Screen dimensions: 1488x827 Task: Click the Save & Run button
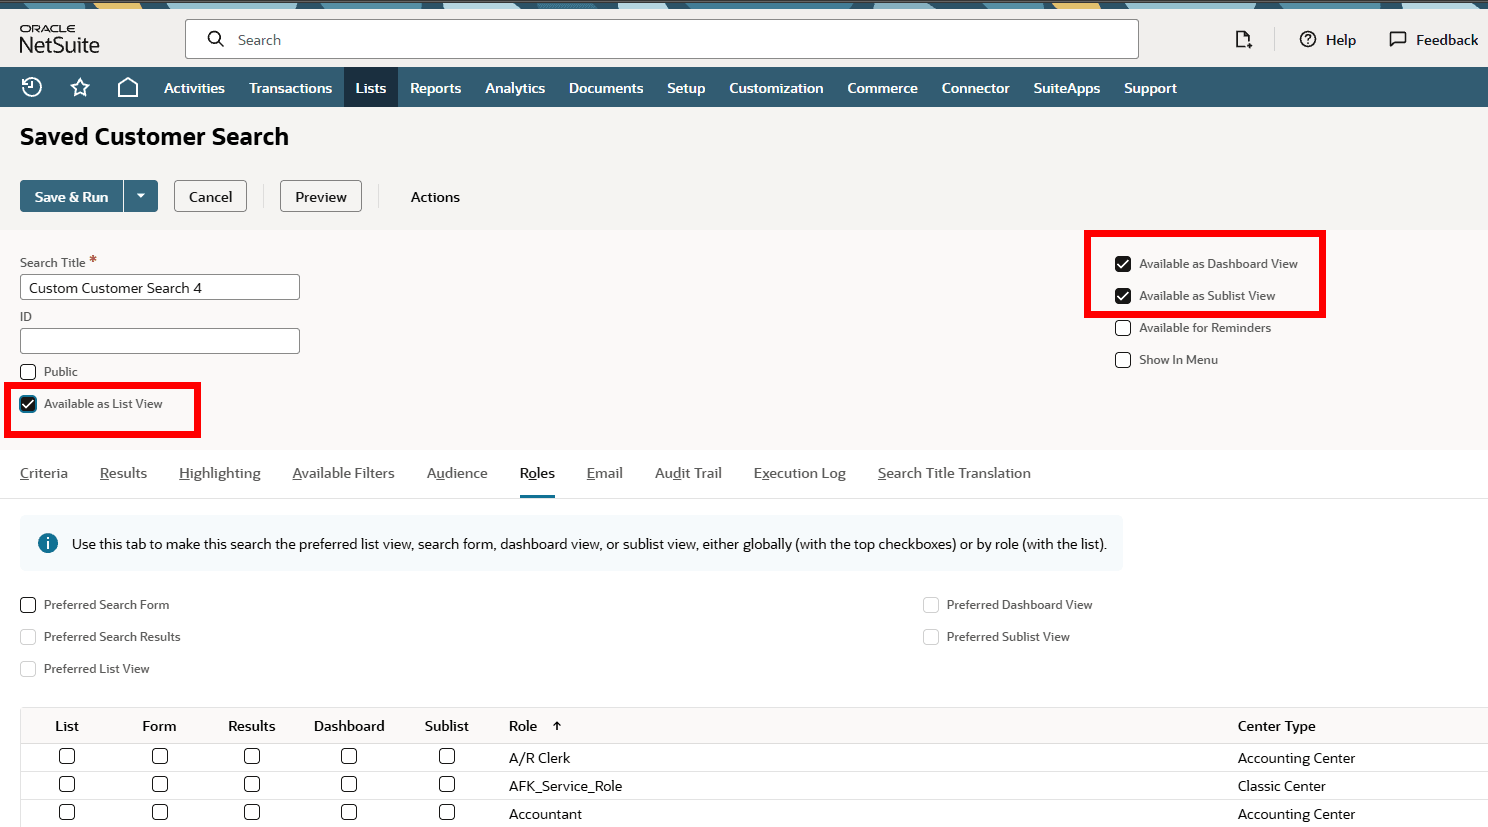click(x=71, y=196)
